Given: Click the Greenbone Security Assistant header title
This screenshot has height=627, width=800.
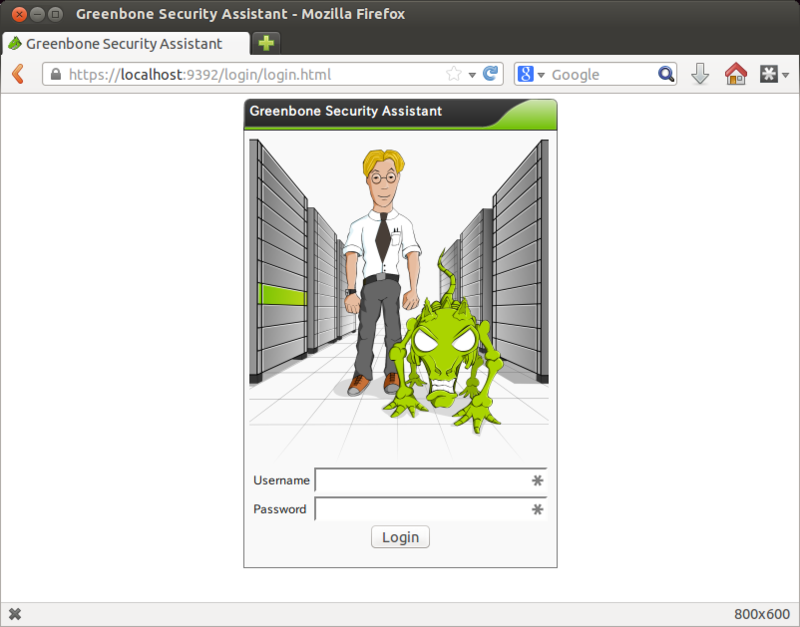Looking at the screenshot, I should pos(345,111).
